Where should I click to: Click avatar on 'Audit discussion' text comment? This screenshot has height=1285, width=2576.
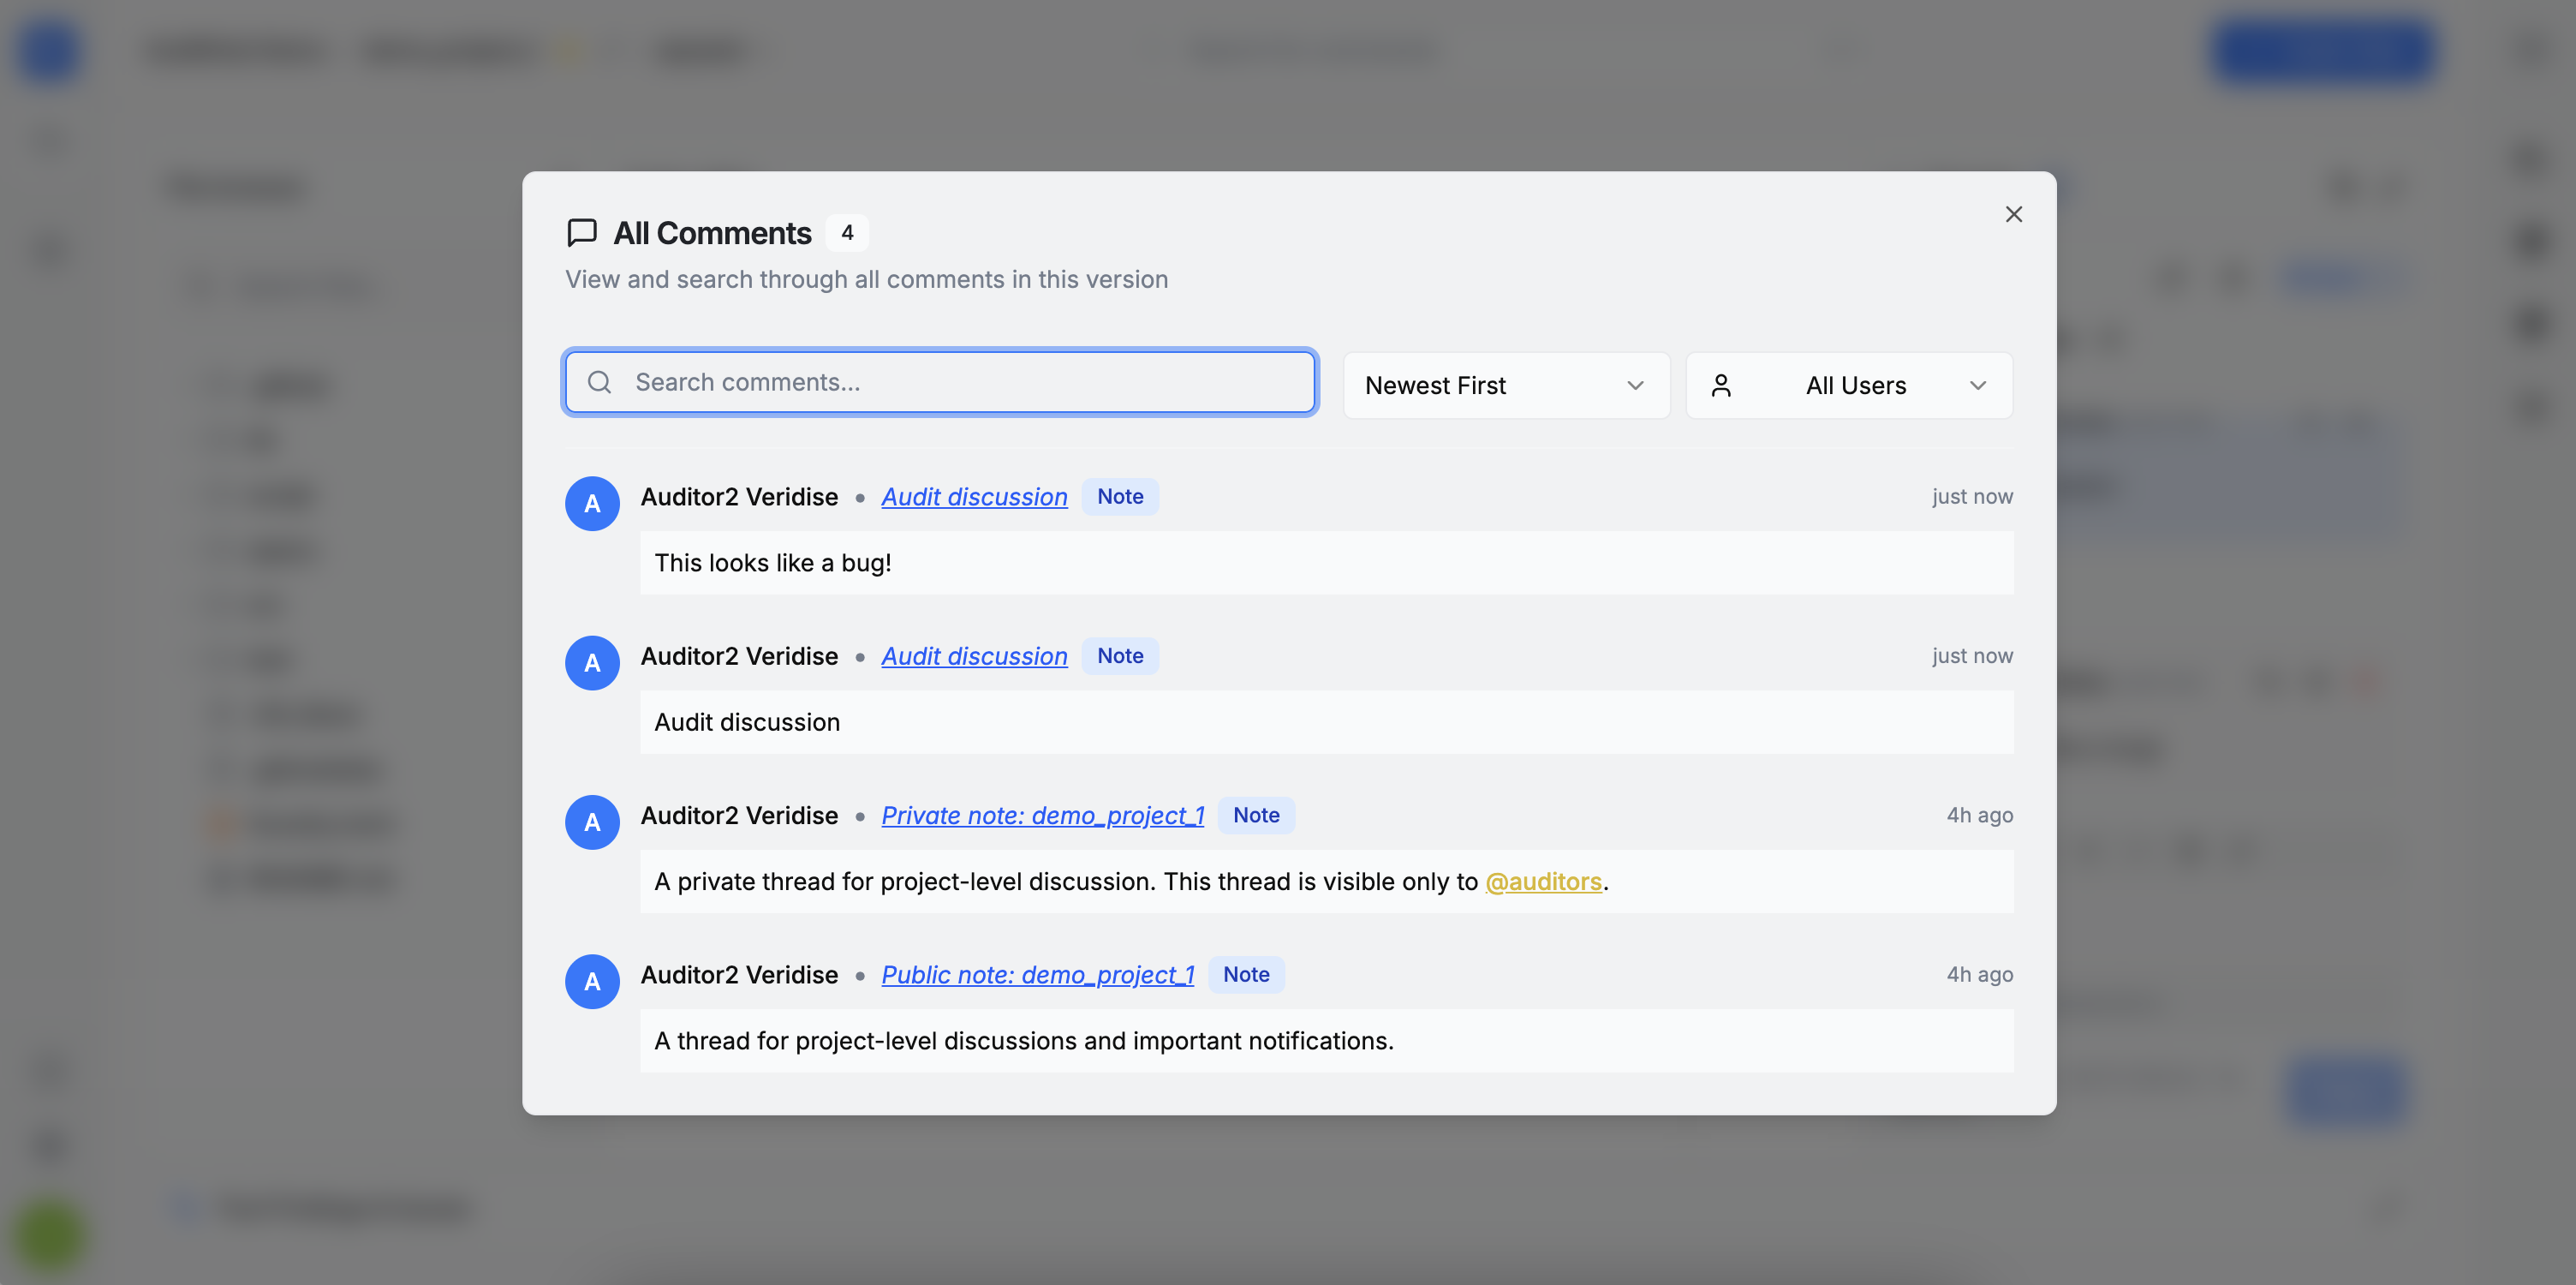tap(592, 662)
